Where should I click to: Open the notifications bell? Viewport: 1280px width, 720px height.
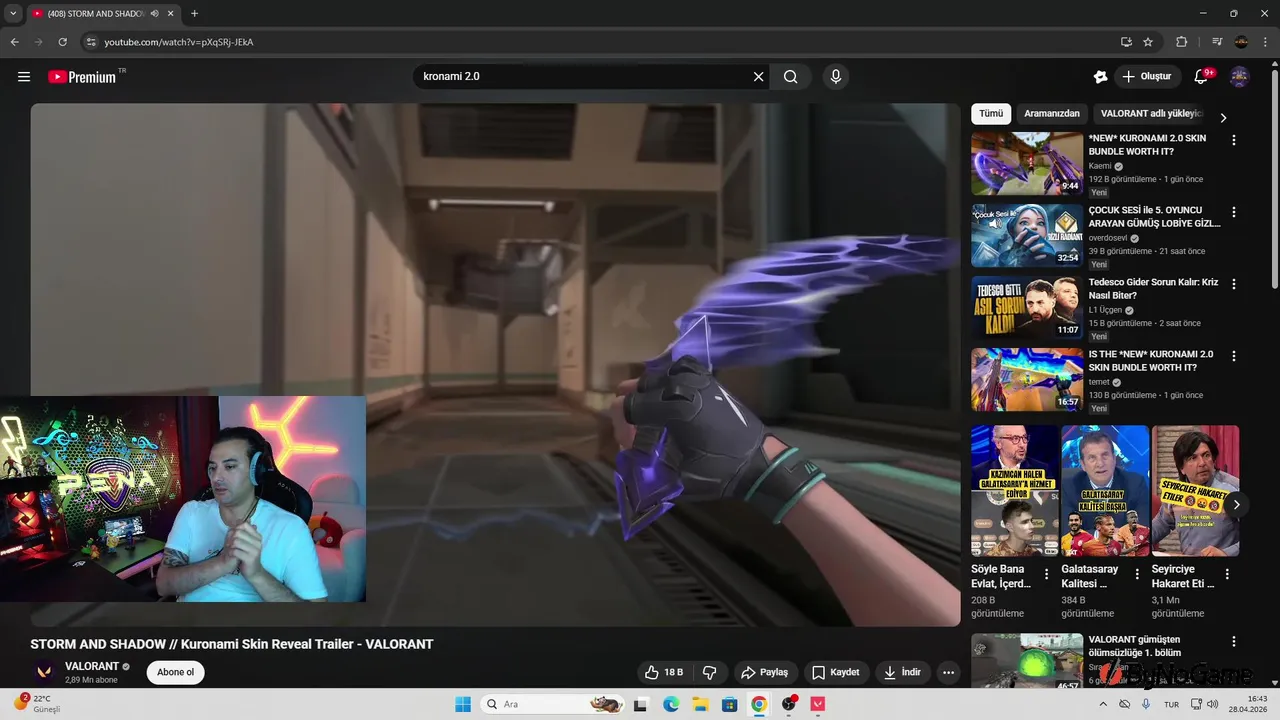[1202, 77]
